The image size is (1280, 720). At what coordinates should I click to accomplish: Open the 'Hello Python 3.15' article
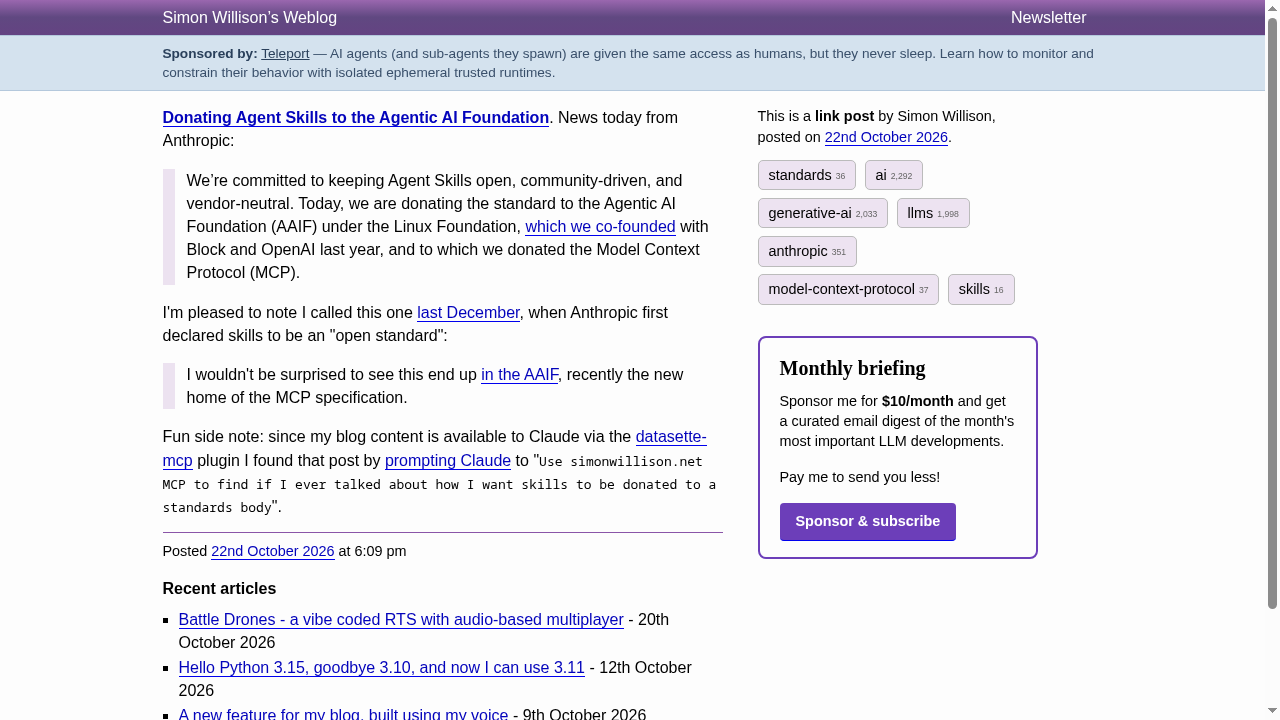click(x=381, y=668)
